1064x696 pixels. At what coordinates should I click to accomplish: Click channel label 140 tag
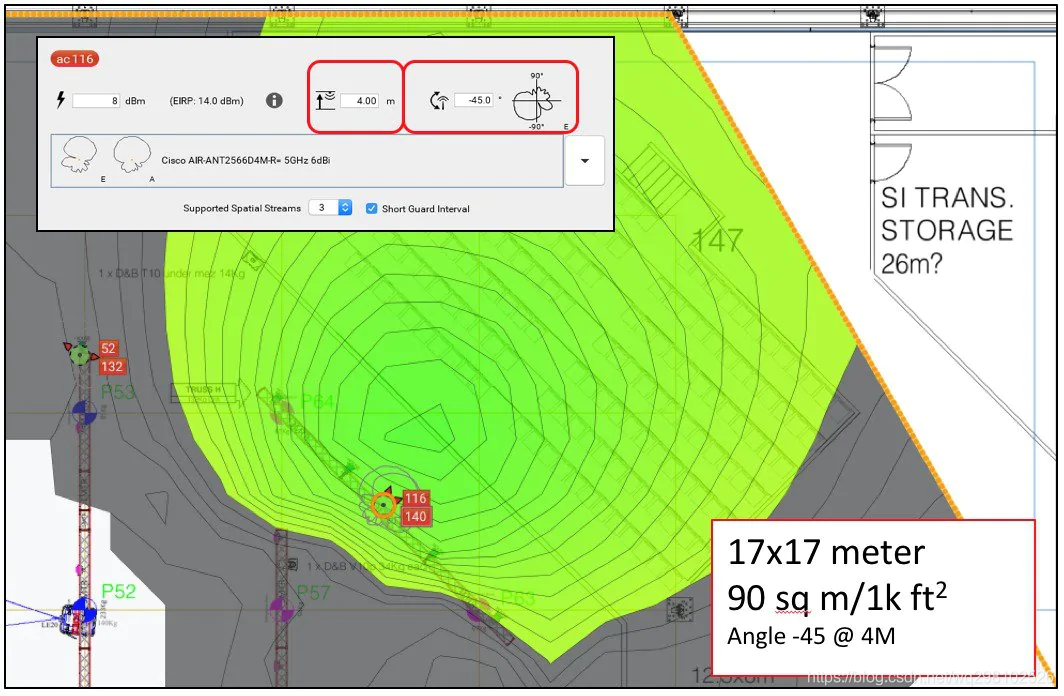tap(415, 516)
